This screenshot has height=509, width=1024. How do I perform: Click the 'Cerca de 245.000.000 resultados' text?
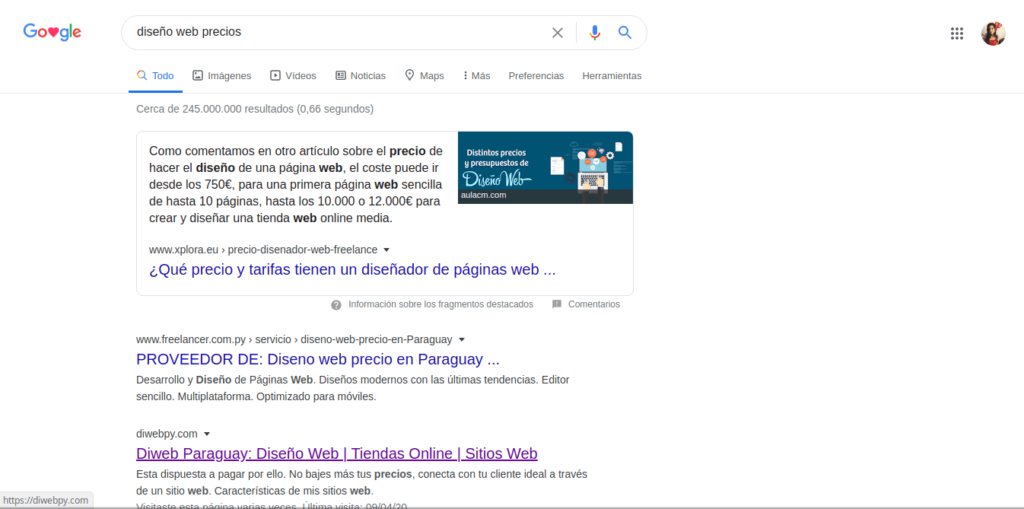point(255,109)
